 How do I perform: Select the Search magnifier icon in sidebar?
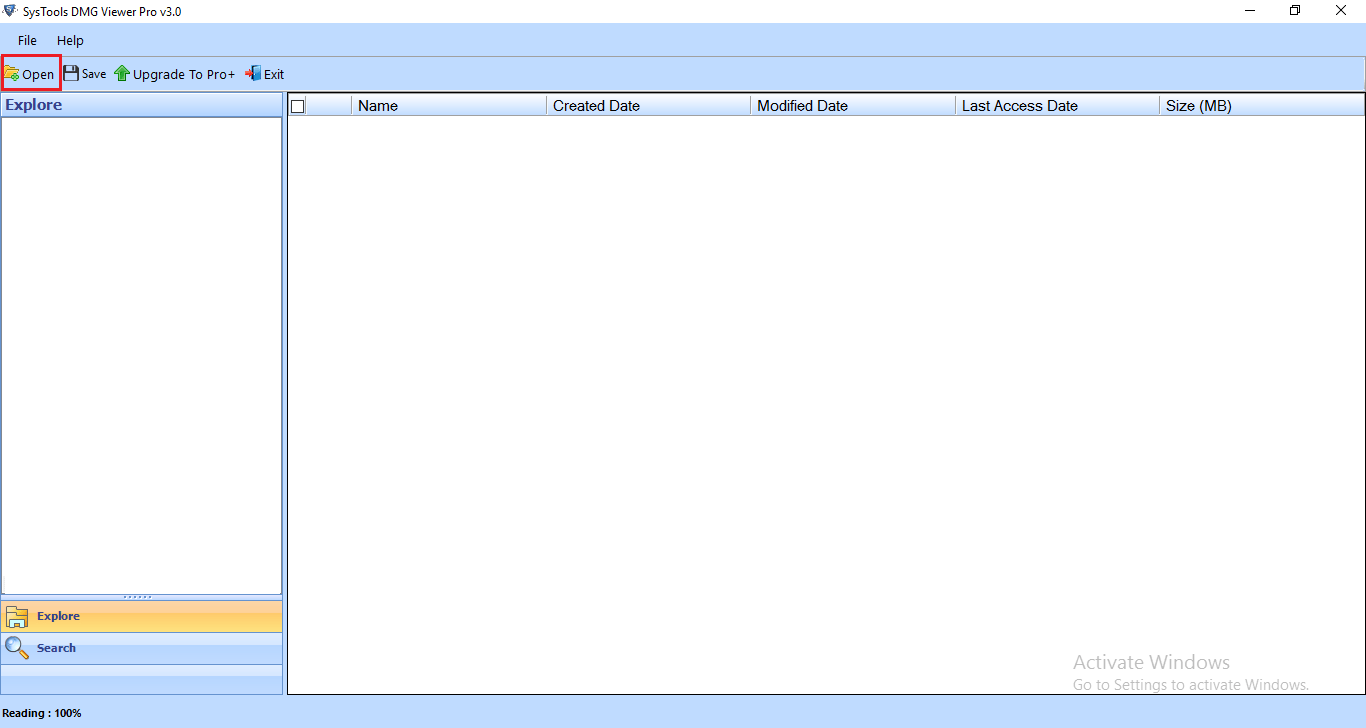17,648
